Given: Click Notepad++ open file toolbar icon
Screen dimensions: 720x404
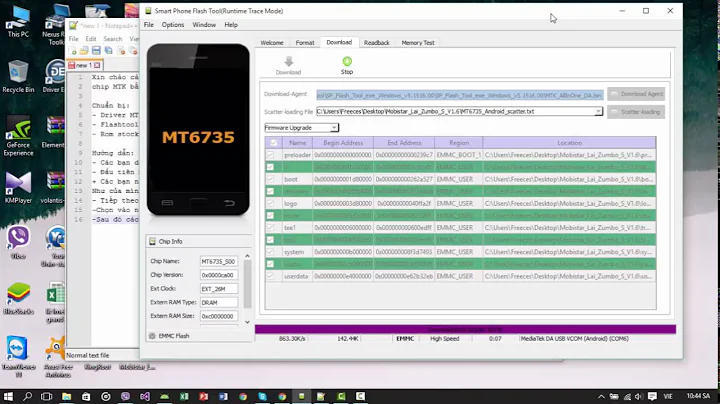Looking at the screenshot, I should click(84, 50).
